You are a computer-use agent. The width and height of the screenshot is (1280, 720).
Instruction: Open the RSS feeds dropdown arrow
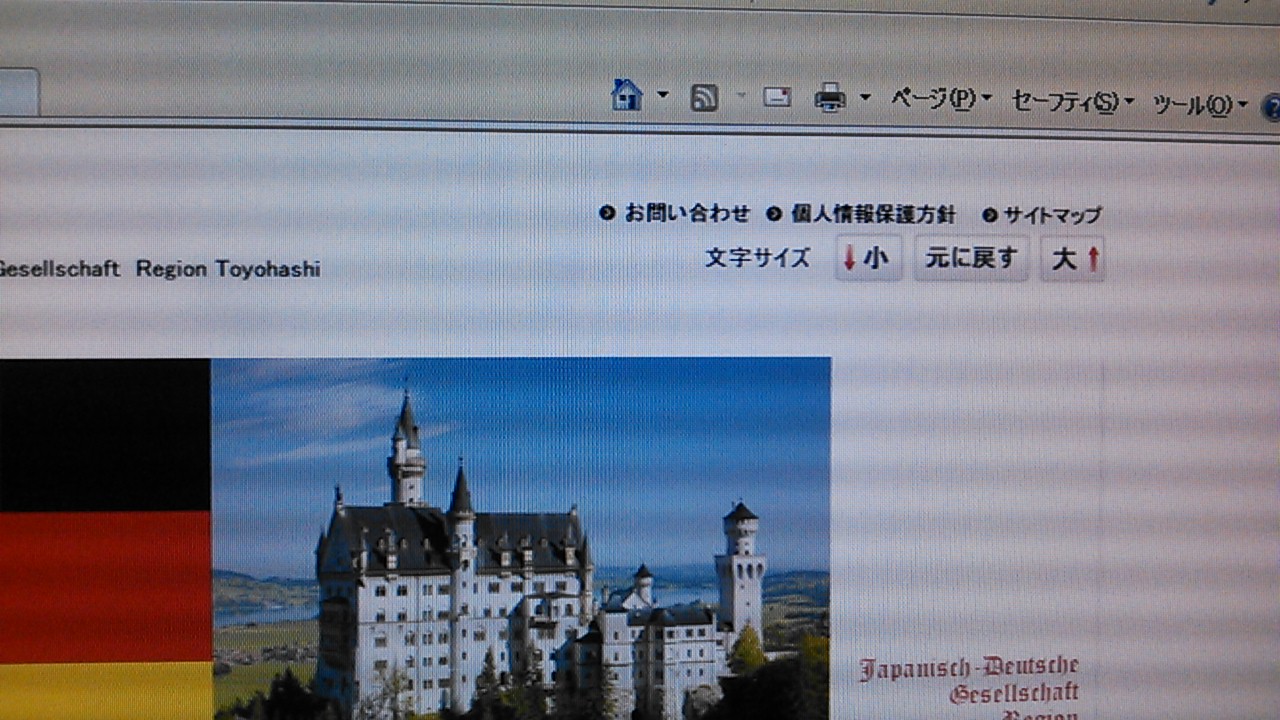[741, 97]
